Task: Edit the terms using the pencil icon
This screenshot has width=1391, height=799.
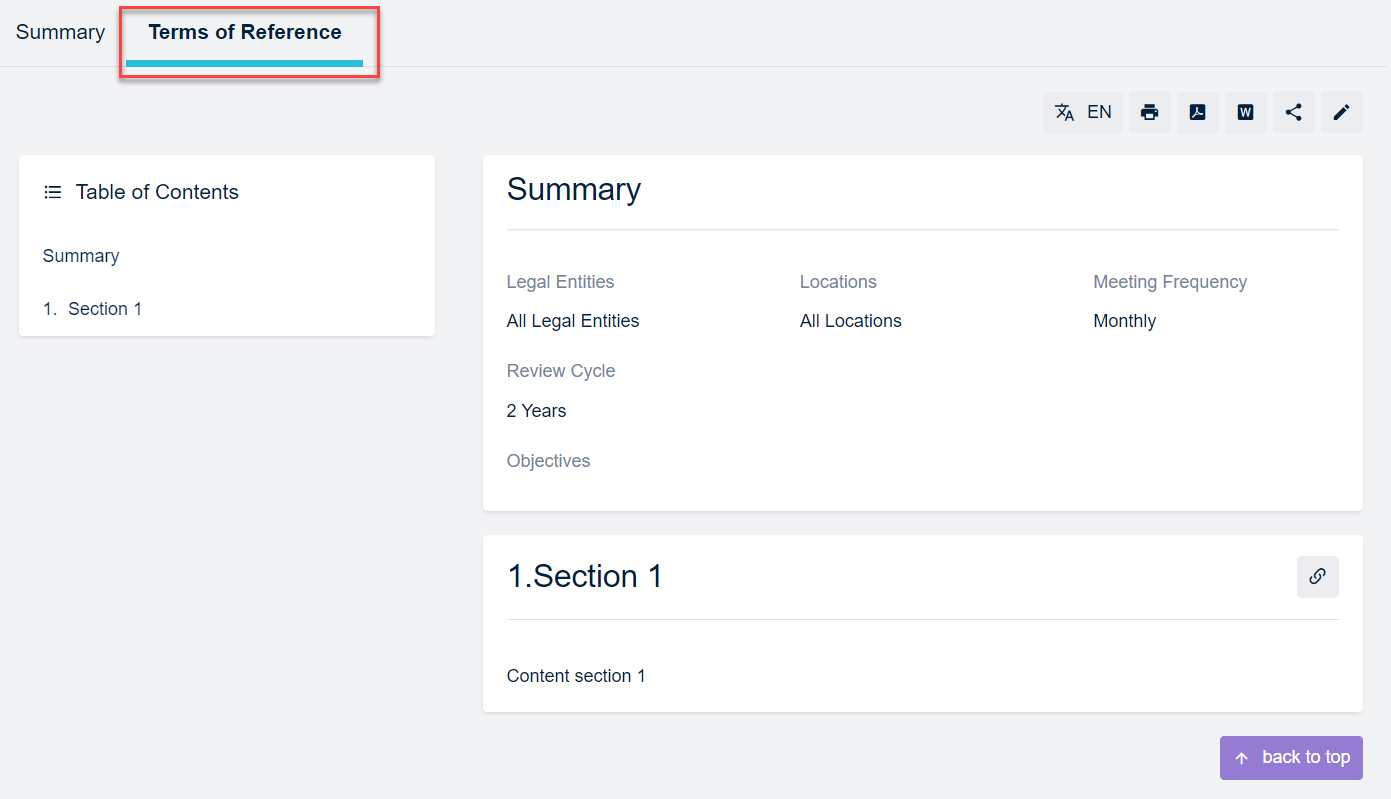Action: pyautogui.click(x=1341, y=112)
